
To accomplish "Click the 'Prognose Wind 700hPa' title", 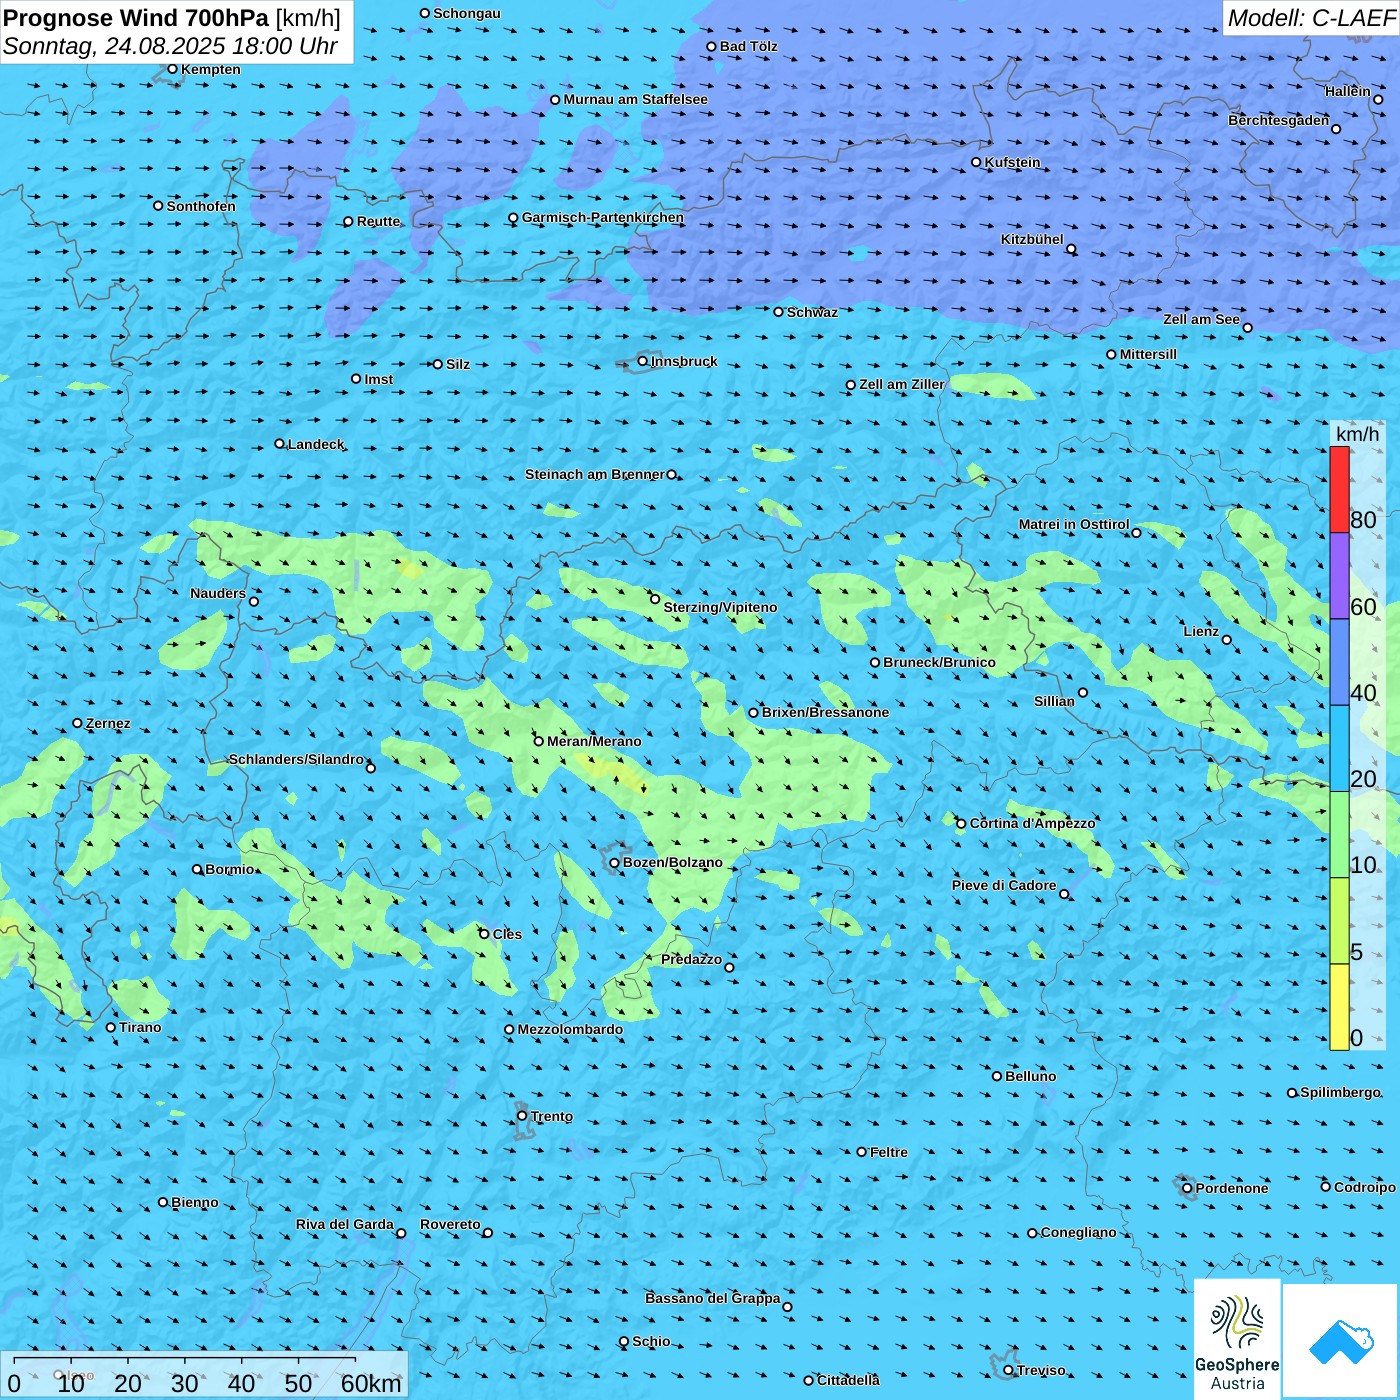I will pos(137,18).
